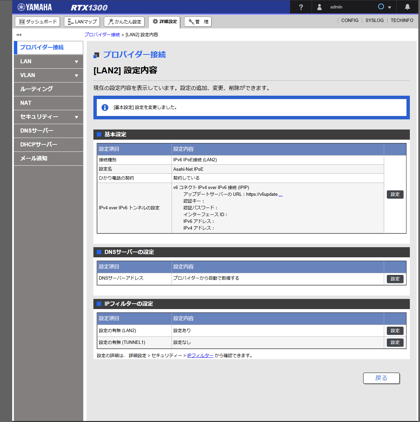The height and width of the screenshot is (422, 420).
Task: Click 戻る button
Action: (381, 378)
